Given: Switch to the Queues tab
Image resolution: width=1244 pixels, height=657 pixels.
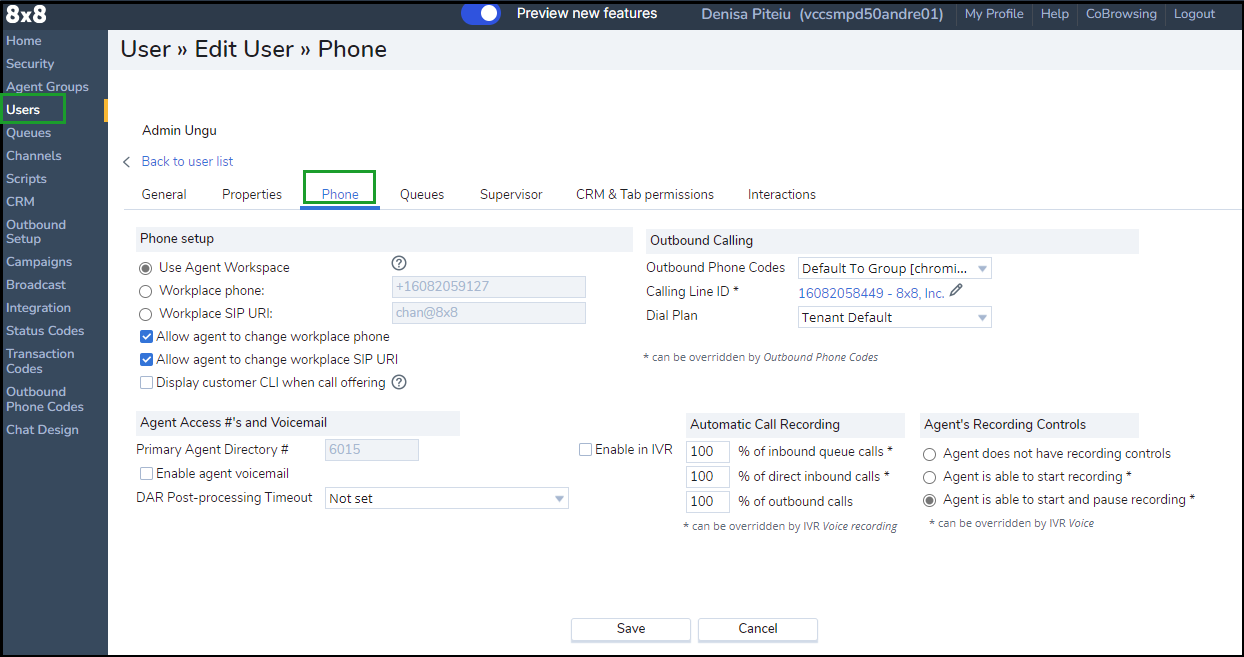Looking at the screenshot, I should tap(422, 194).
